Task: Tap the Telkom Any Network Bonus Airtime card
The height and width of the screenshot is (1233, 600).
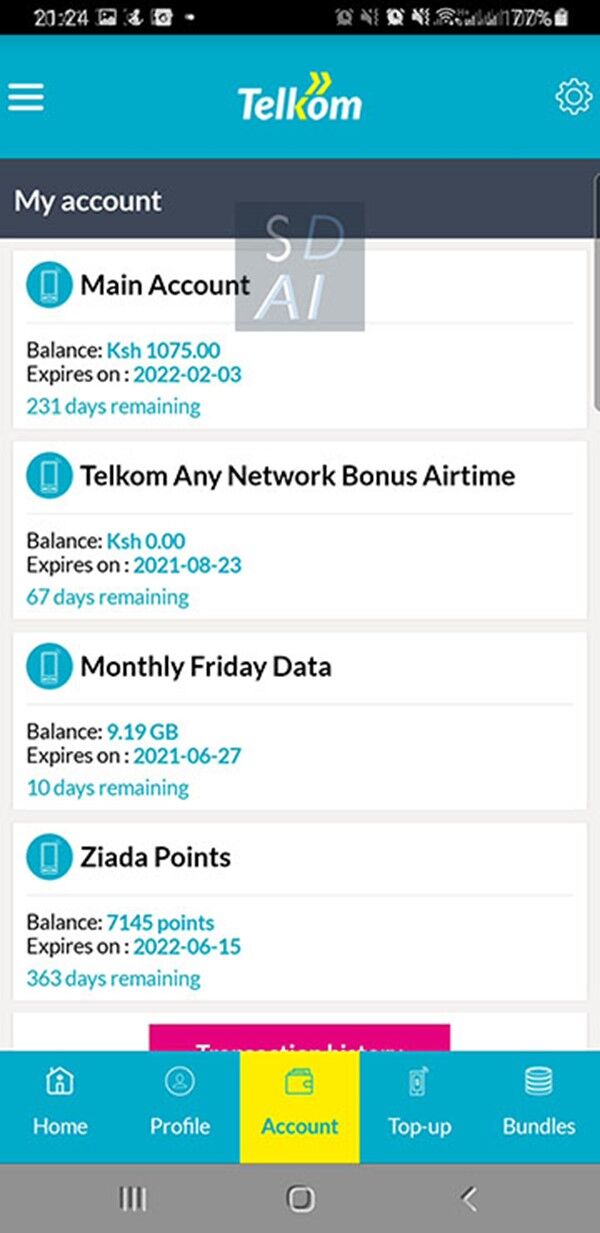Action: pos(300,525)
